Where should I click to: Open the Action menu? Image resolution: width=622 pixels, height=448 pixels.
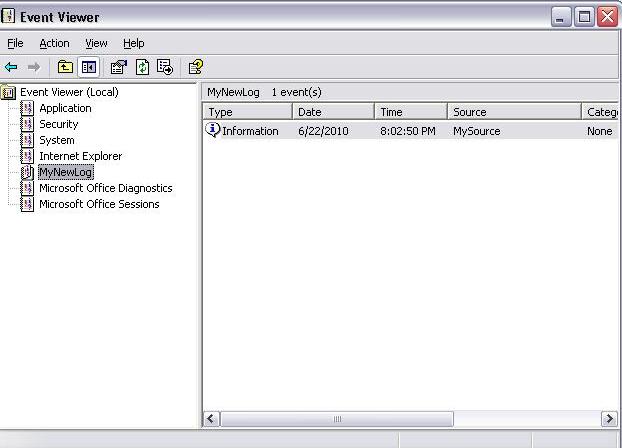click(54, 43)
